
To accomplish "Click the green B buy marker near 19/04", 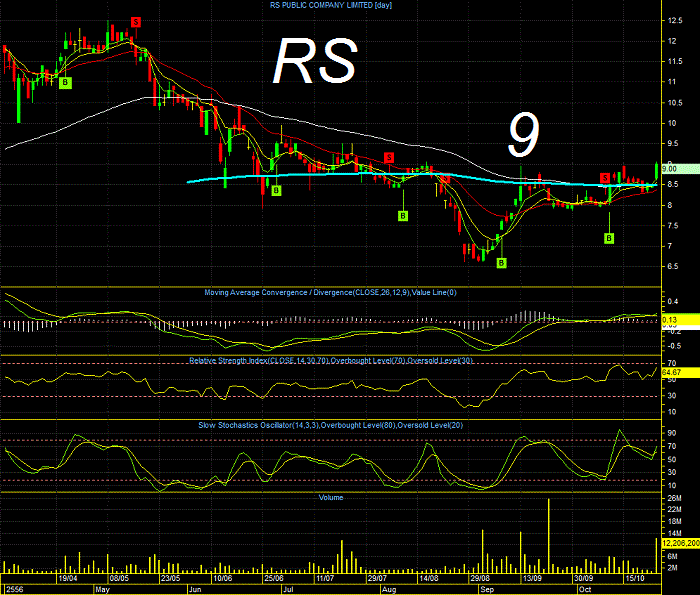I will pyautogui.click(x=65, y=83).
